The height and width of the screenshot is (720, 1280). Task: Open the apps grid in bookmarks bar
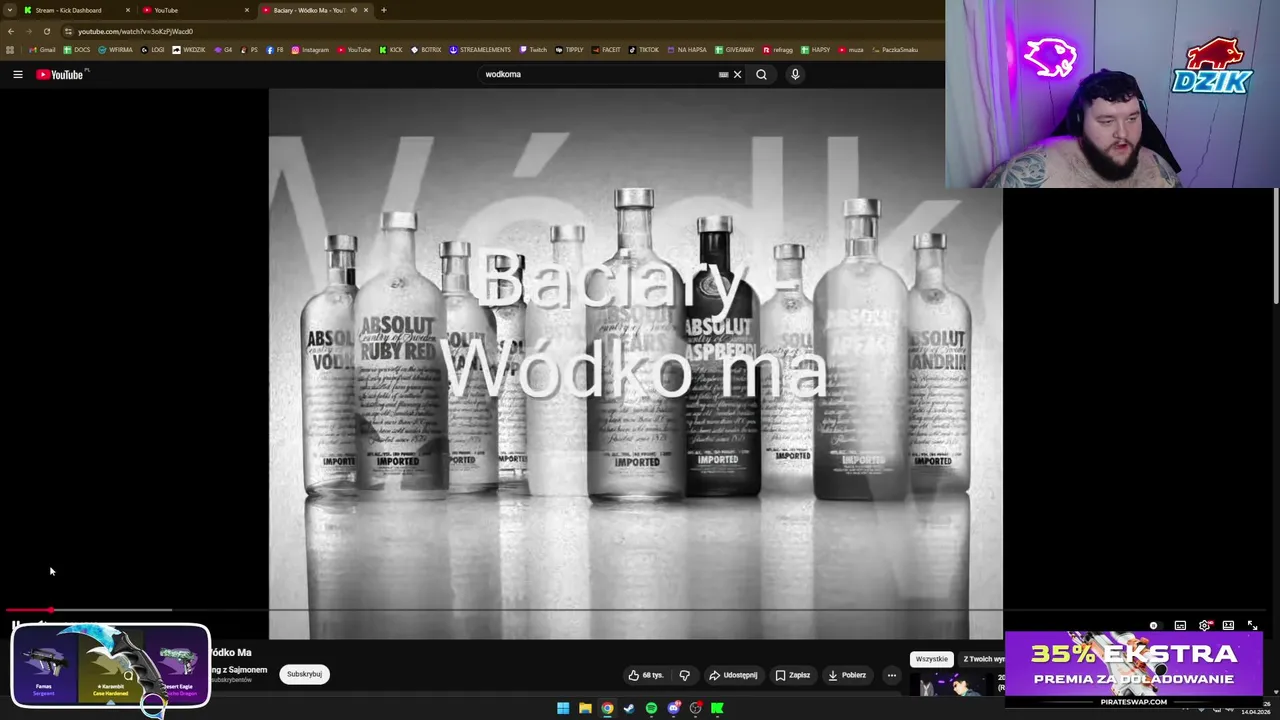pos(10,49)
